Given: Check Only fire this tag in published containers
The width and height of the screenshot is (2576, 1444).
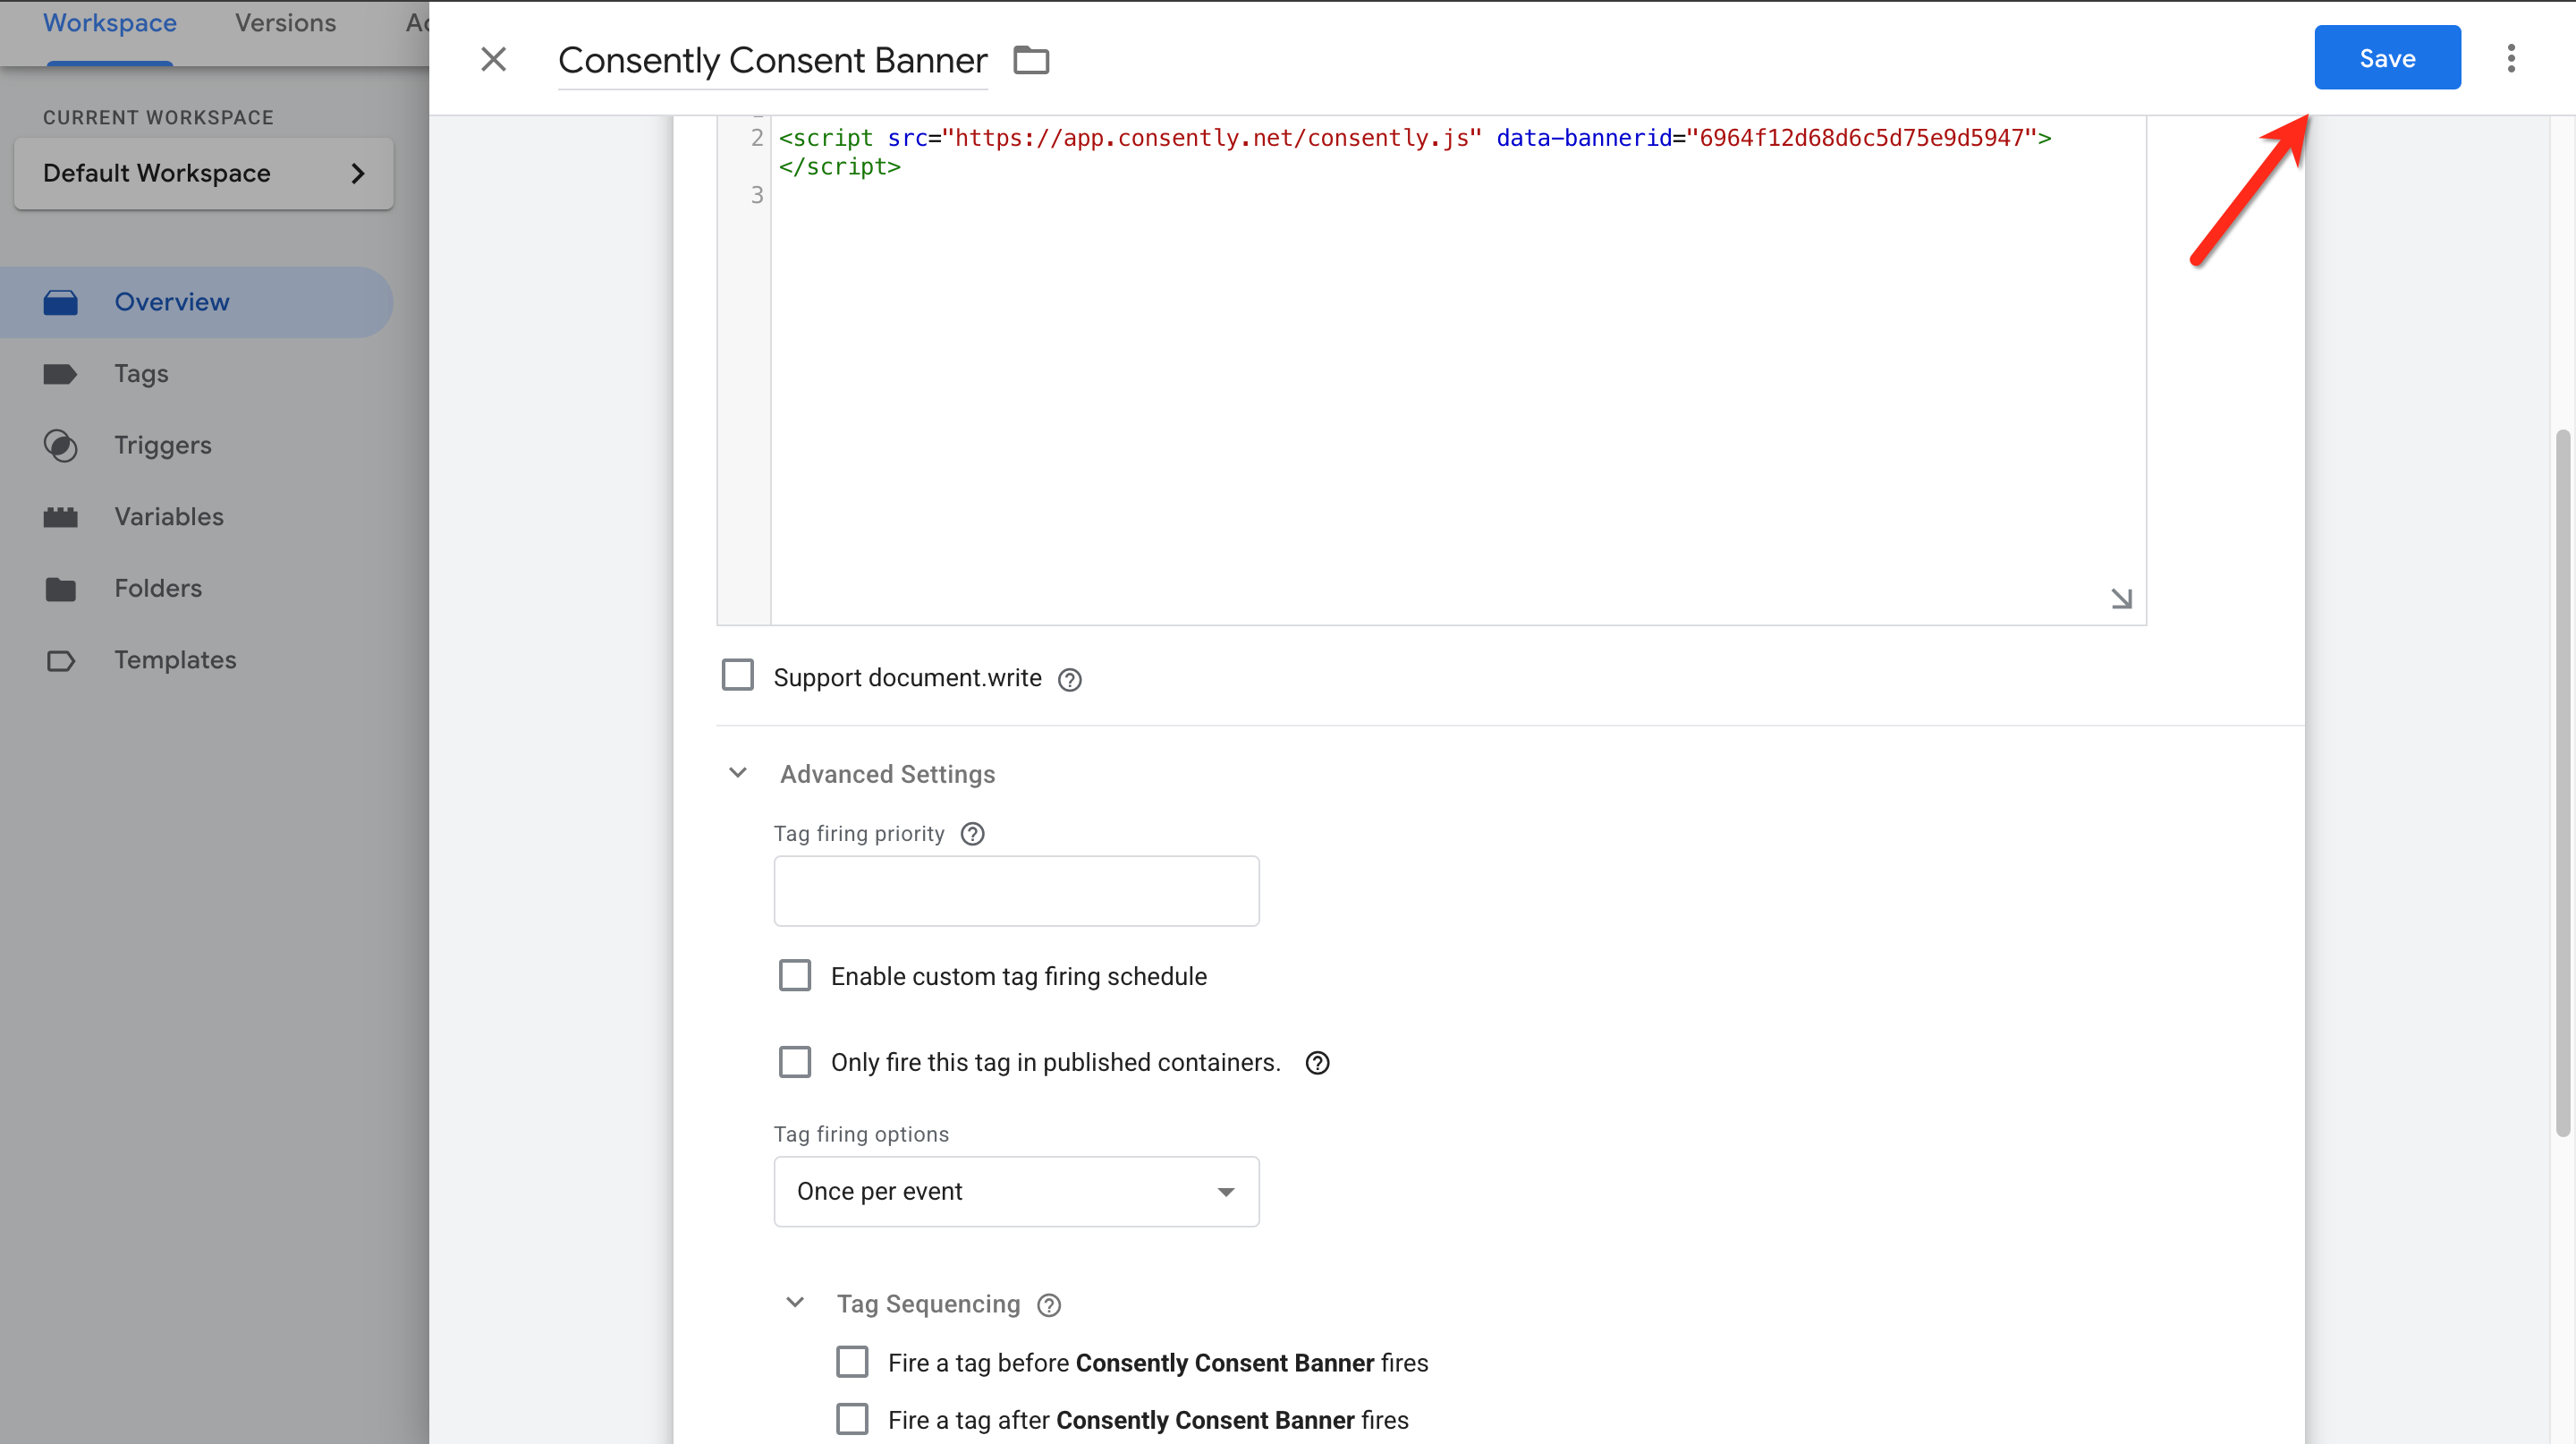Looking at the screenshot, I should (x=795, y=1062).
